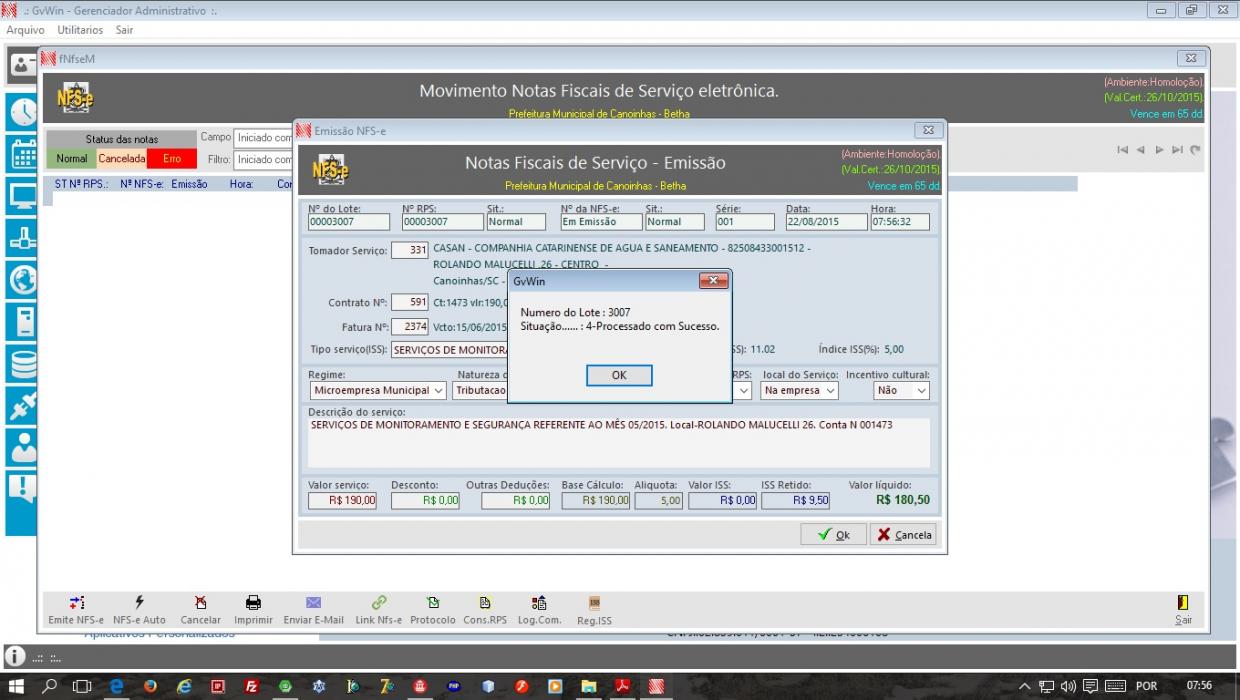Click the Emite NFS-e toolbar icon
Viewport: 1240px width, 700px height.
click(76, 603)
